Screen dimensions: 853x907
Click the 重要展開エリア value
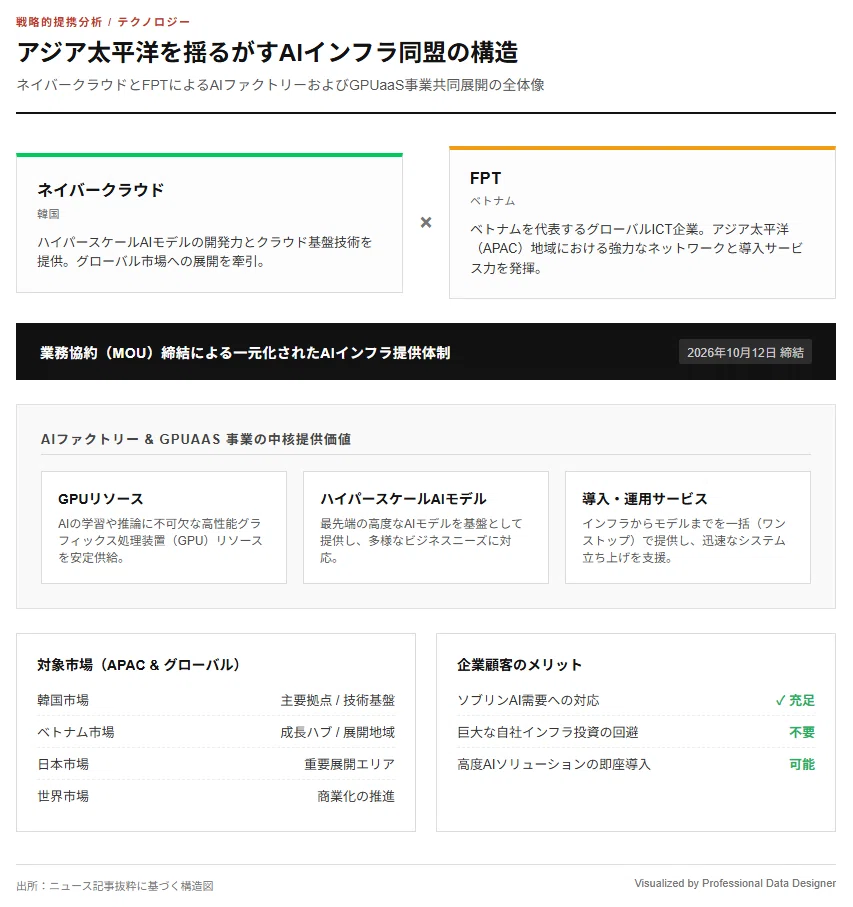pos(350,764)
